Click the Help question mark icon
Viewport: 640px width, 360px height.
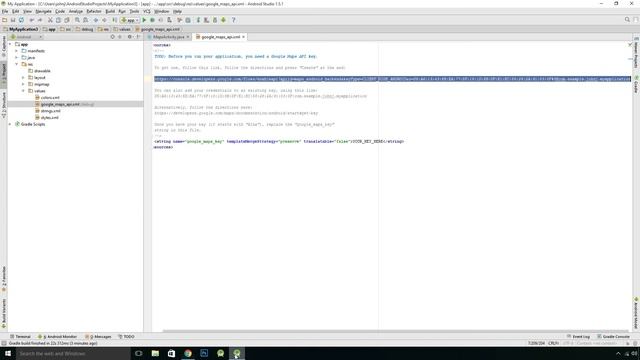coord(233,20)
